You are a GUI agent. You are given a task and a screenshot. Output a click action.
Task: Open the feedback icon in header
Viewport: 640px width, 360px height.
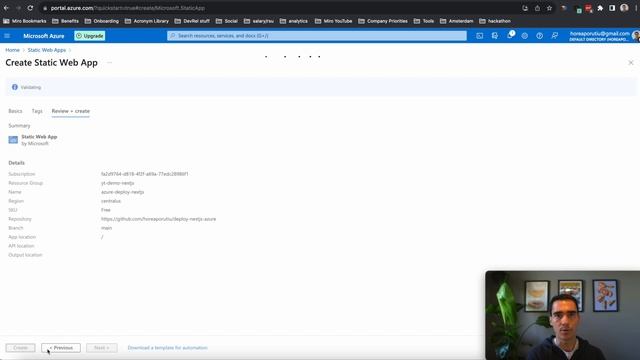[x=554, y=36]
